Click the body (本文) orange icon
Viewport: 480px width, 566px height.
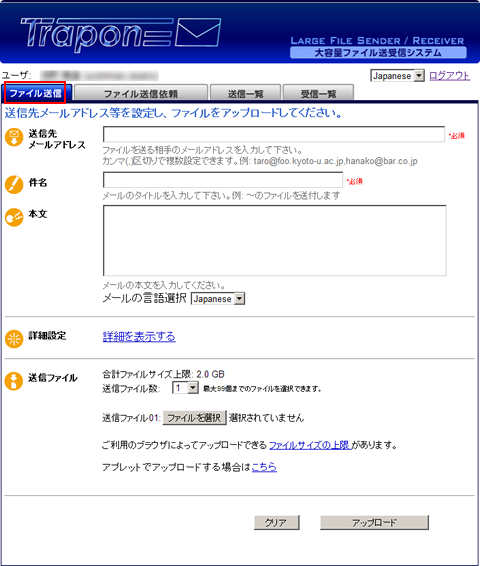pyautogui.click(x=14, y=217)
